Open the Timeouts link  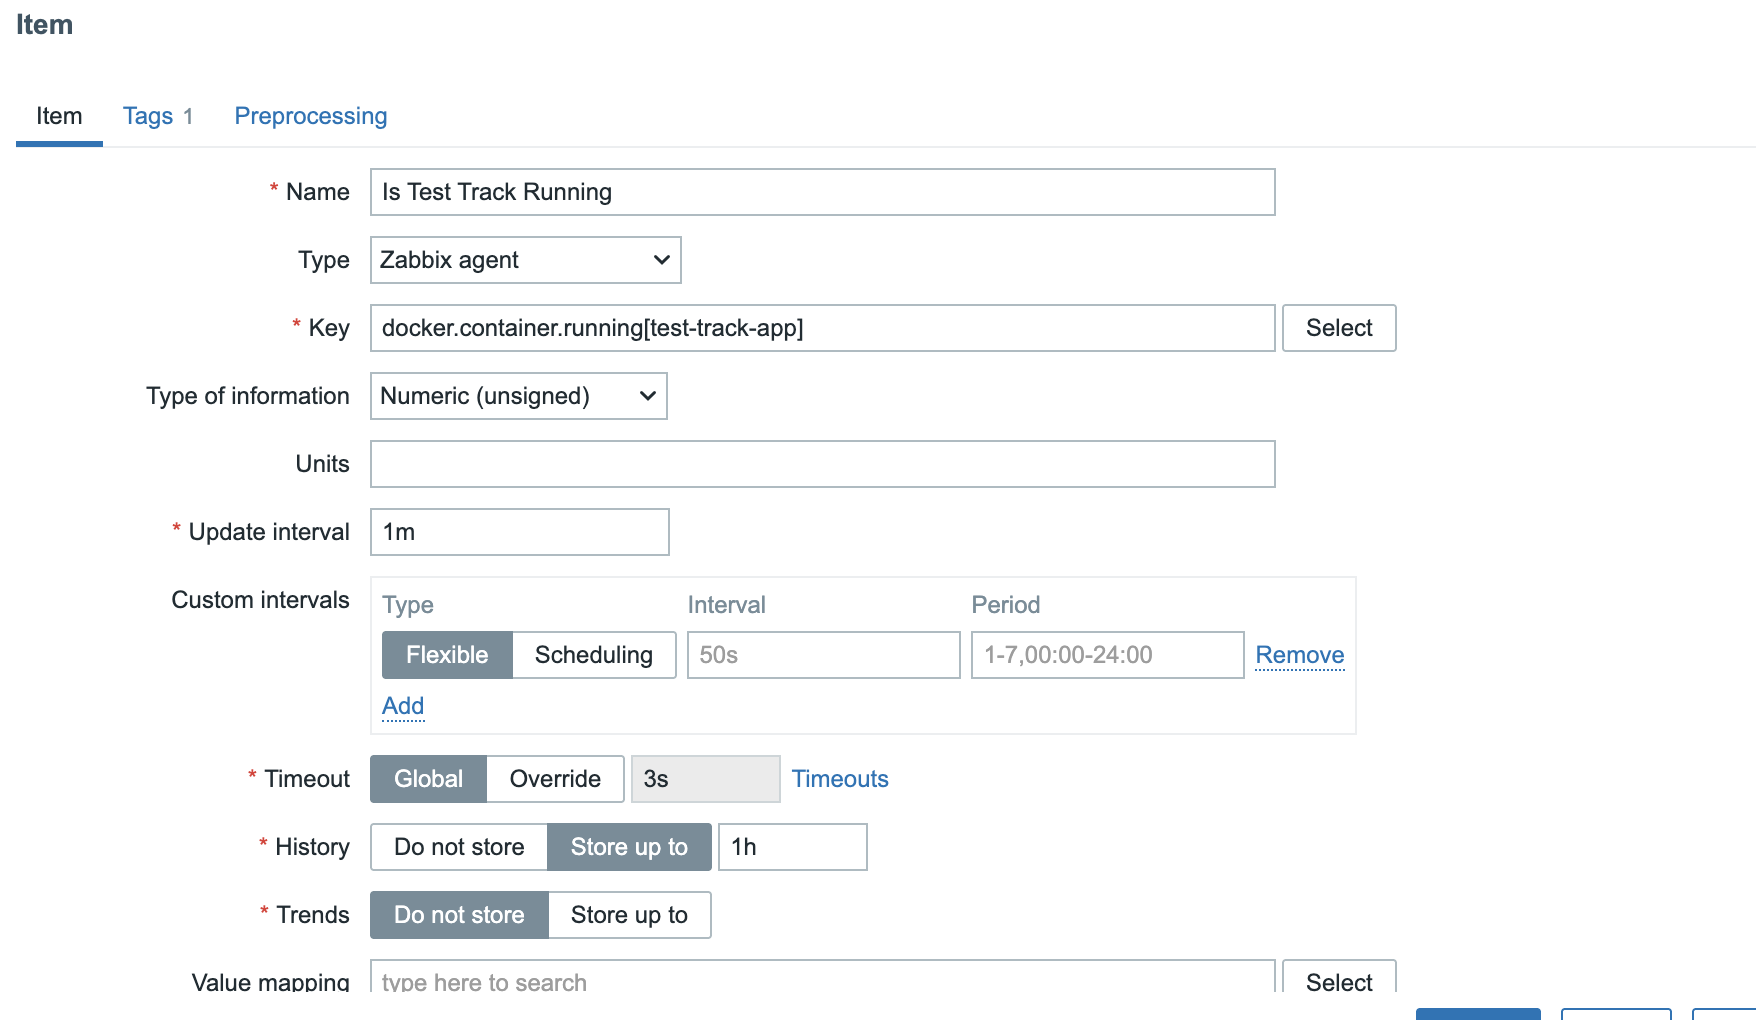pyautogui.click(x=840, y=779)
